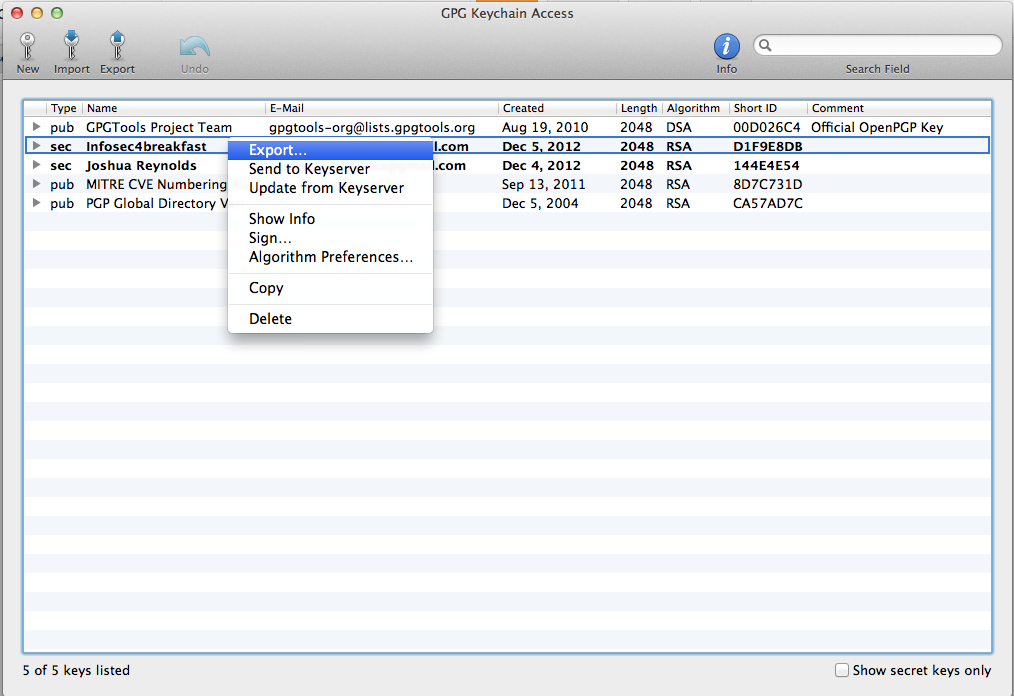This screenshot has width=1014, height=696.
Task: Click the Export key toolbar icon
Action: tap(117, 47)
